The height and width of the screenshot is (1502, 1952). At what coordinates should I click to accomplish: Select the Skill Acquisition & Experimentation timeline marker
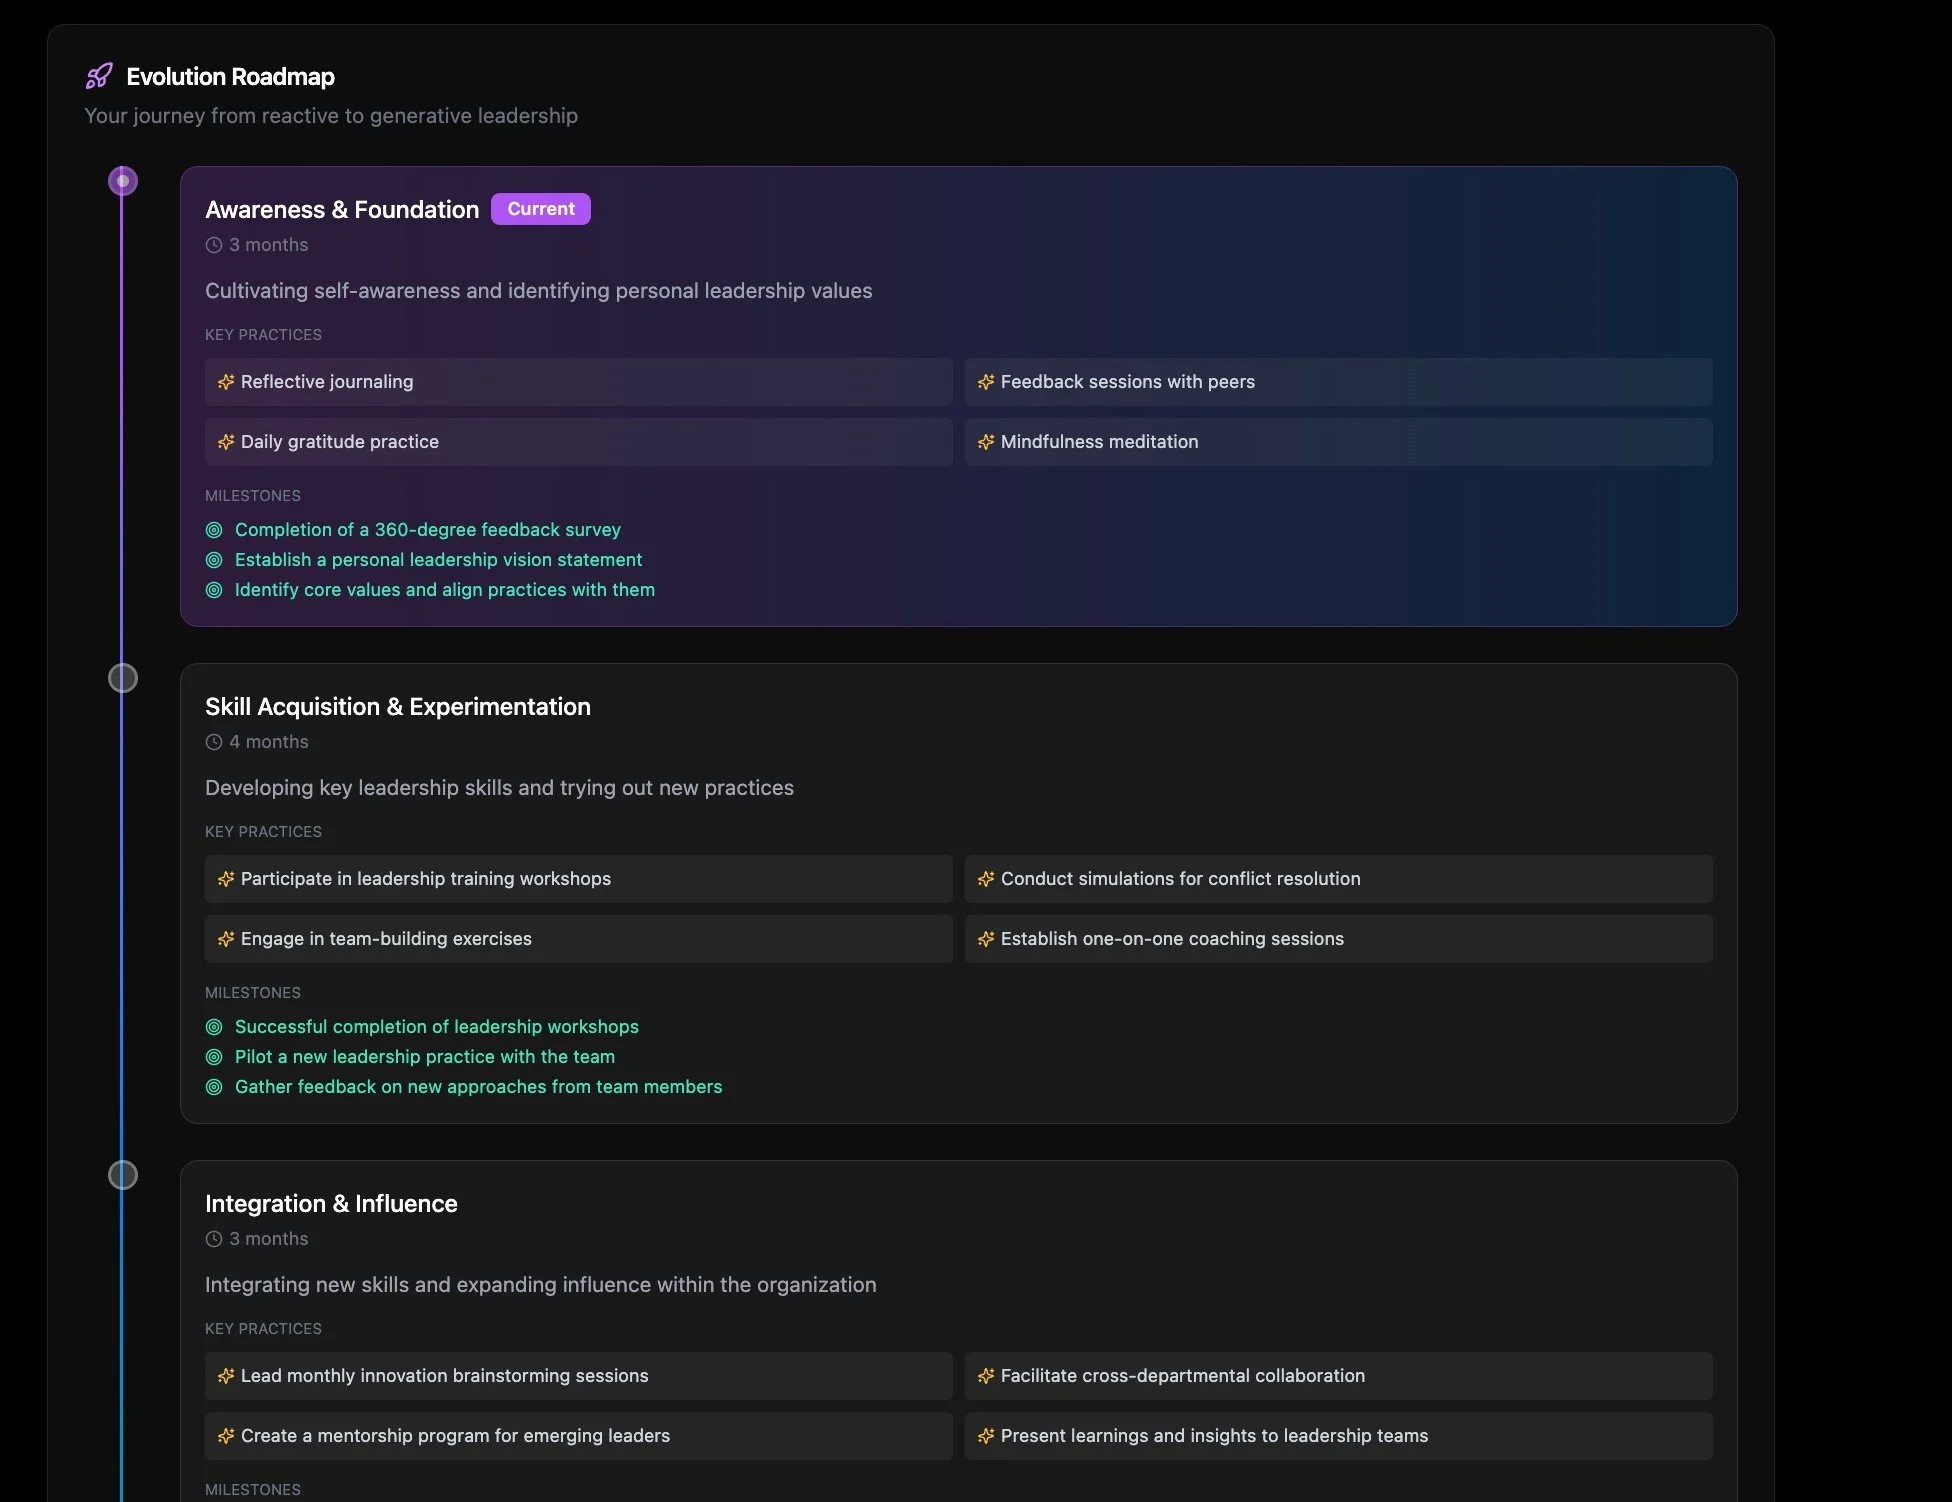[123, 678]
